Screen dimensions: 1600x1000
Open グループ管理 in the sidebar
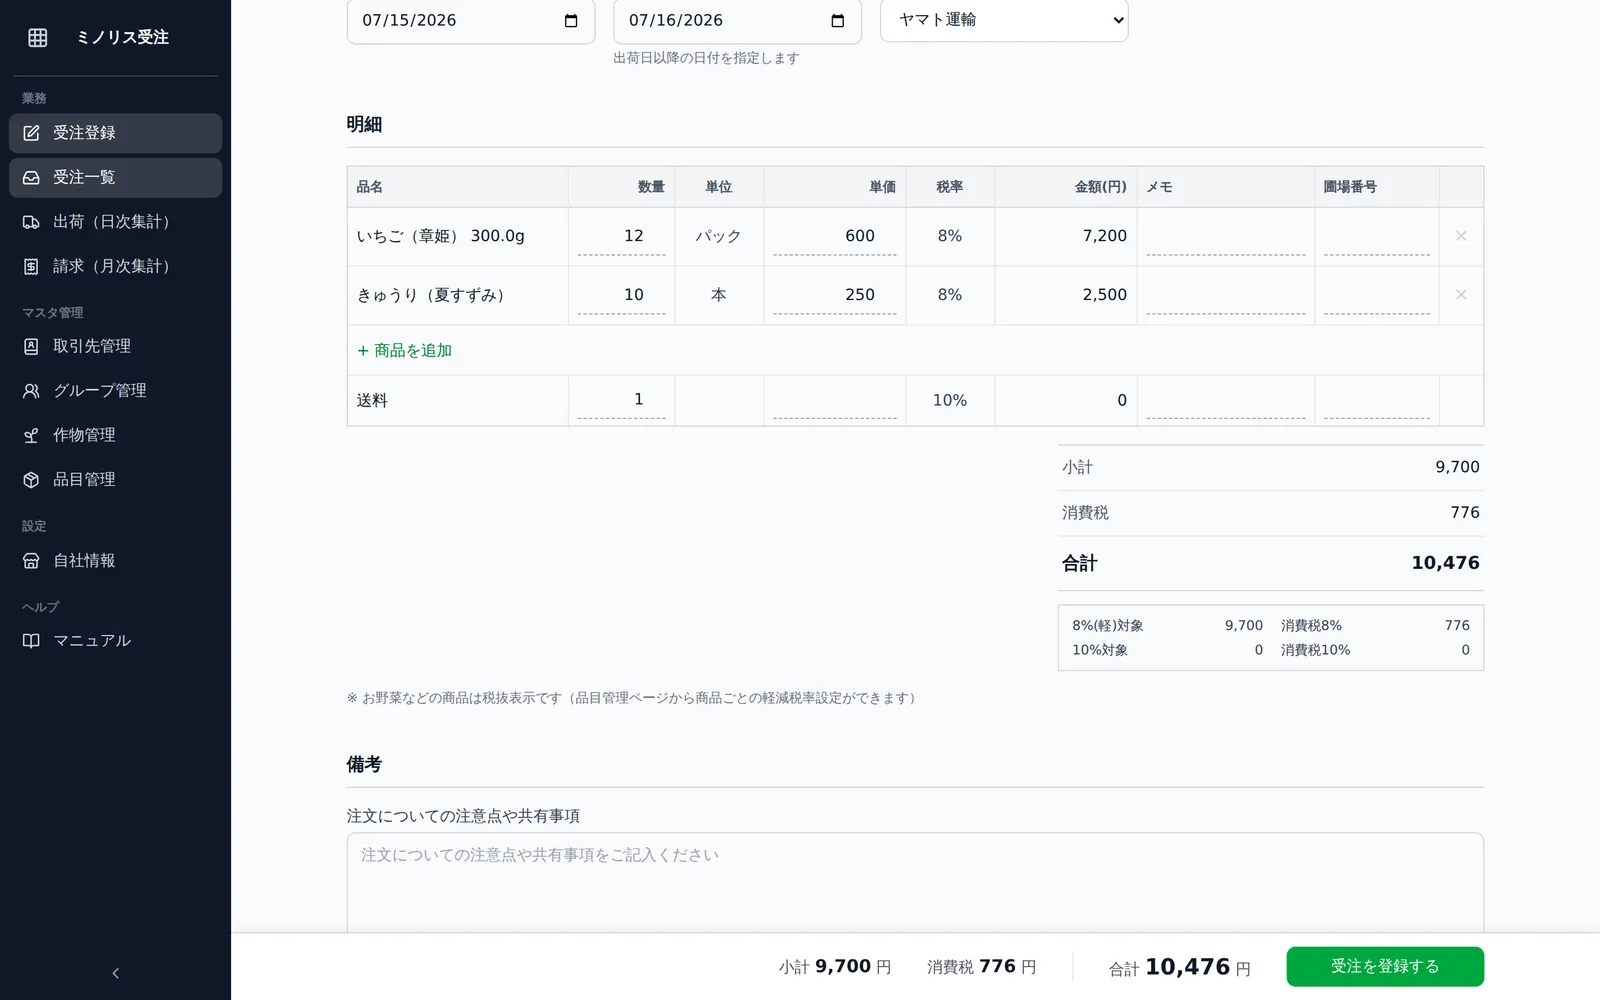pos(115,391)
